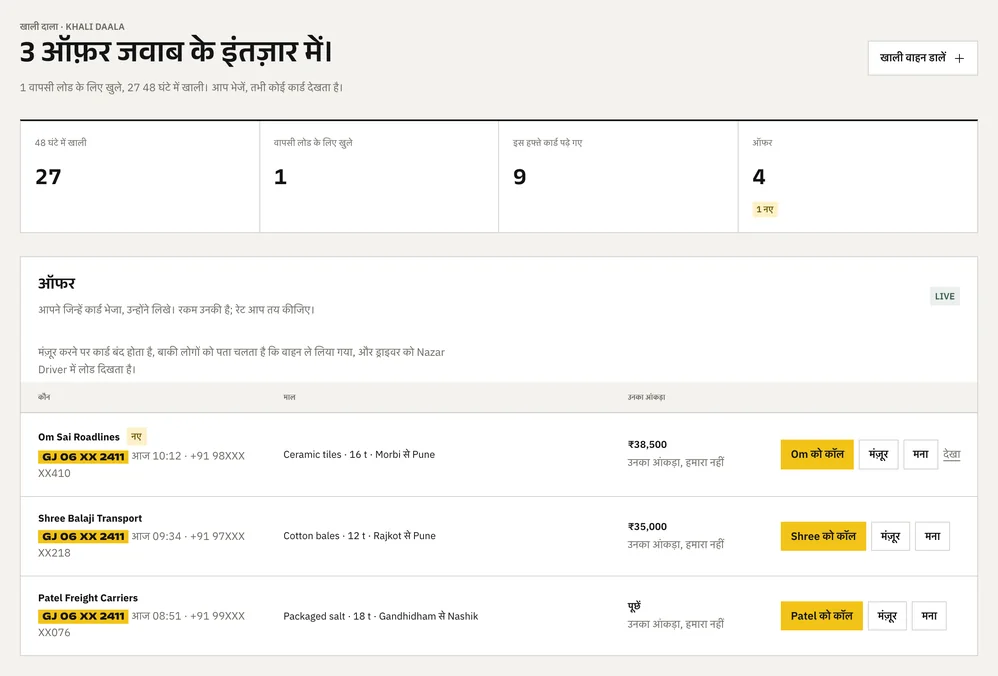
Task: Click the उनका आंकड़ा column header
Action: pos(646,397)
